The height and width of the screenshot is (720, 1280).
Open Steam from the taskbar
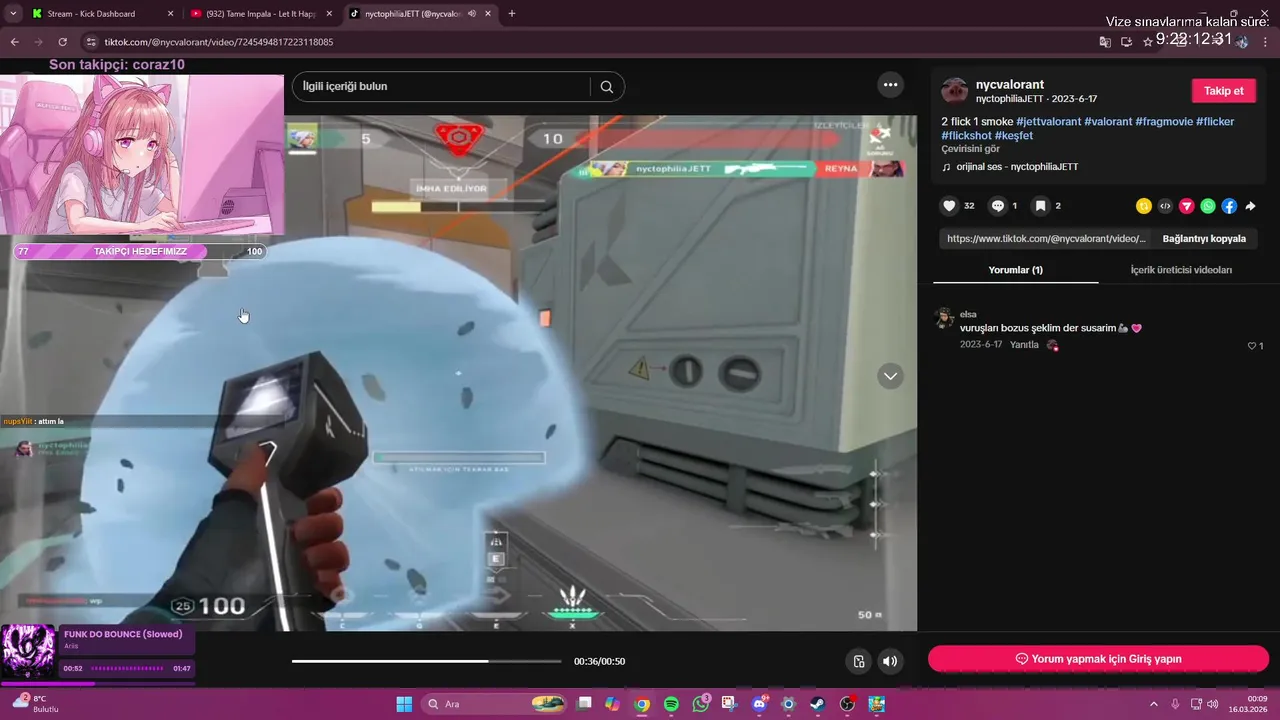pyautogui.click(x=817, y=704)
